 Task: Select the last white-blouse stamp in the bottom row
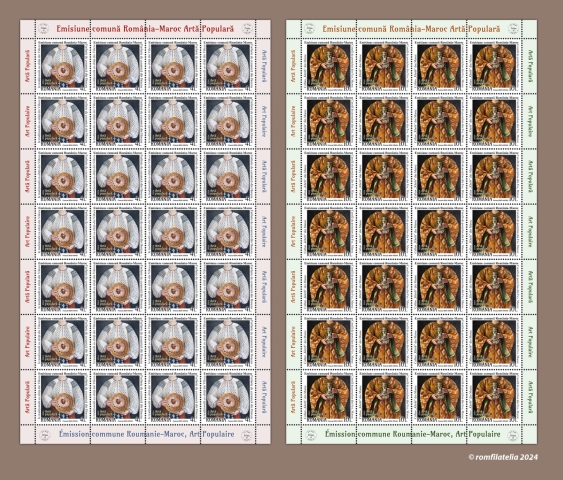tap(228, 397)
